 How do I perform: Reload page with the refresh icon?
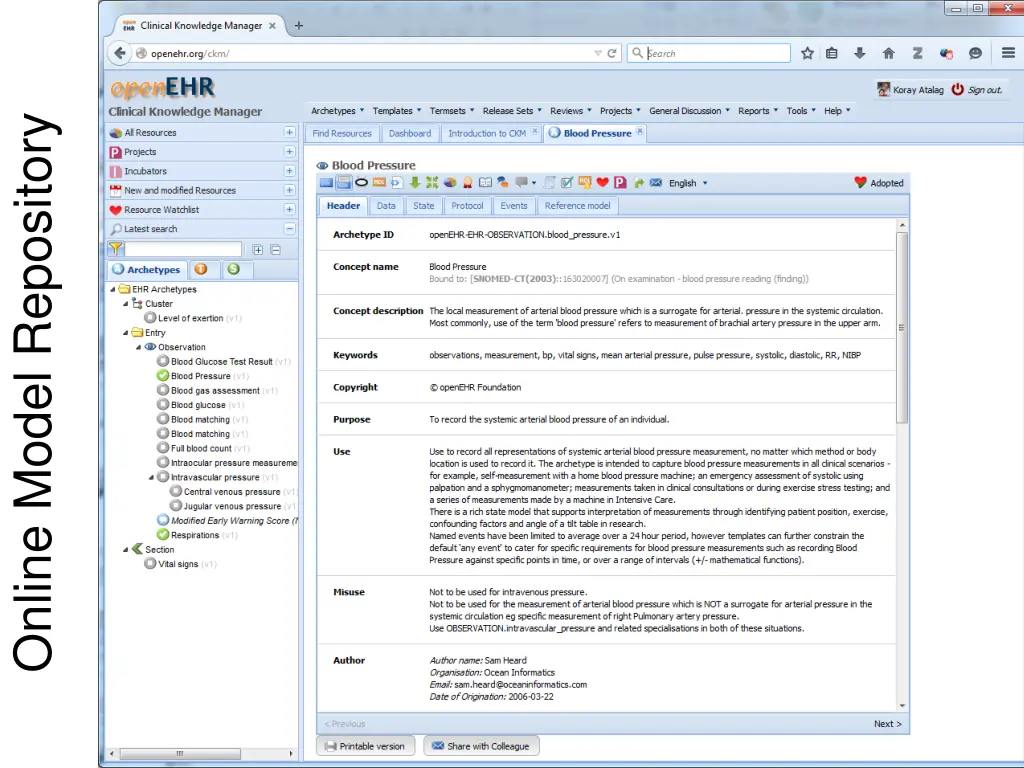tap(612, 54)
